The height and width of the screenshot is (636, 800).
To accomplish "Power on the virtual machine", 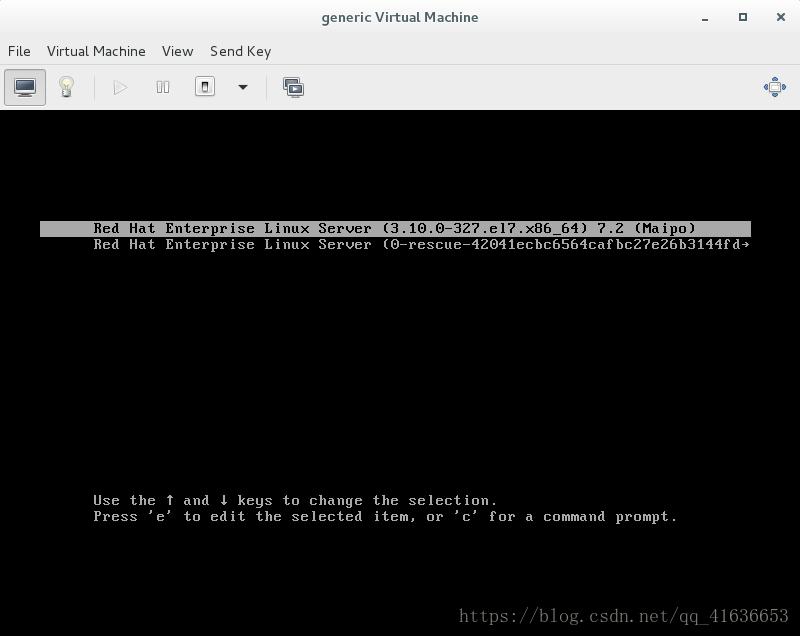I will pos(120,87).
